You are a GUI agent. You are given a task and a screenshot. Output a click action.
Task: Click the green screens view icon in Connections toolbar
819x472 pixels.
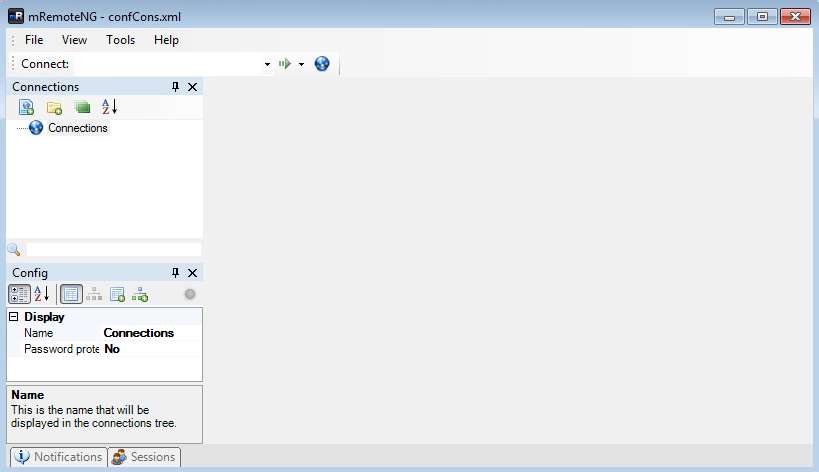(82, 108)
